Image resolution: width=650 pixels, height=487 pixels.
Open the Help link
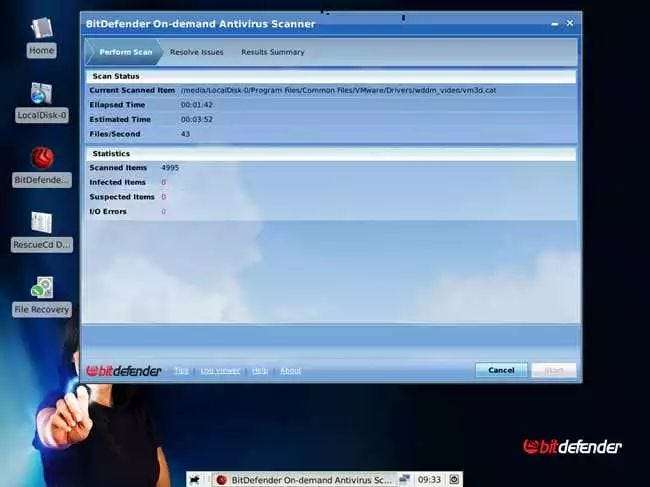click(x=260, y=371)
